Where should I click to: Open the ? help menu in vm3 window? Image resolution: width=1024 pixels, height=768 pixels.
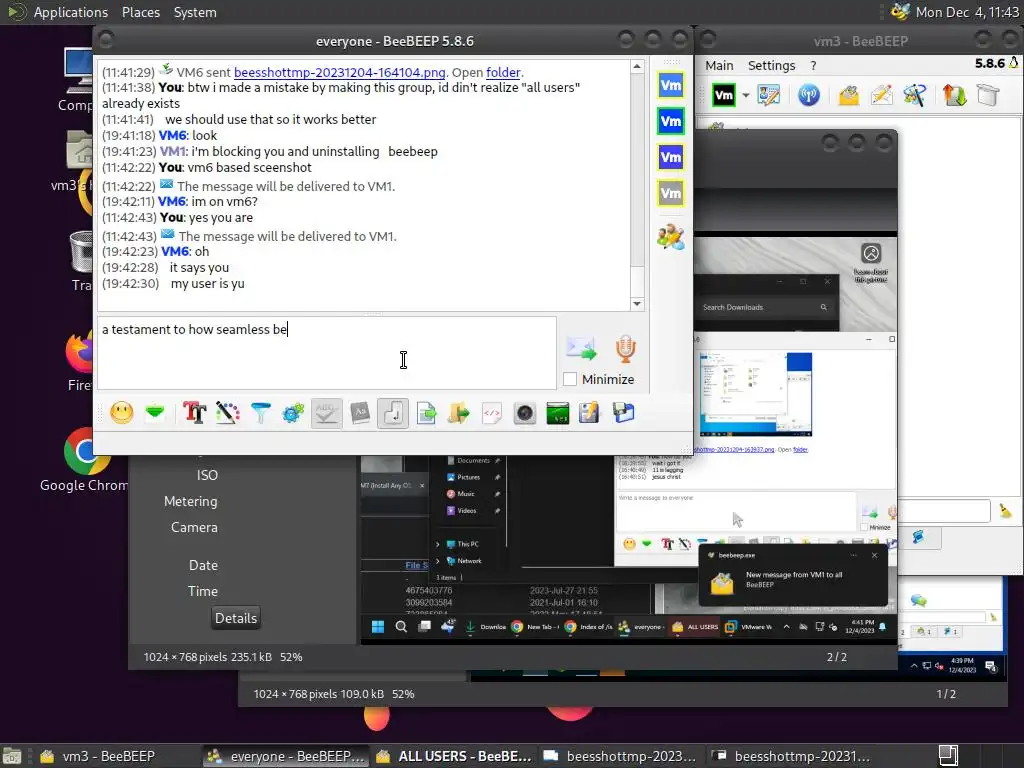pos(813,65)
